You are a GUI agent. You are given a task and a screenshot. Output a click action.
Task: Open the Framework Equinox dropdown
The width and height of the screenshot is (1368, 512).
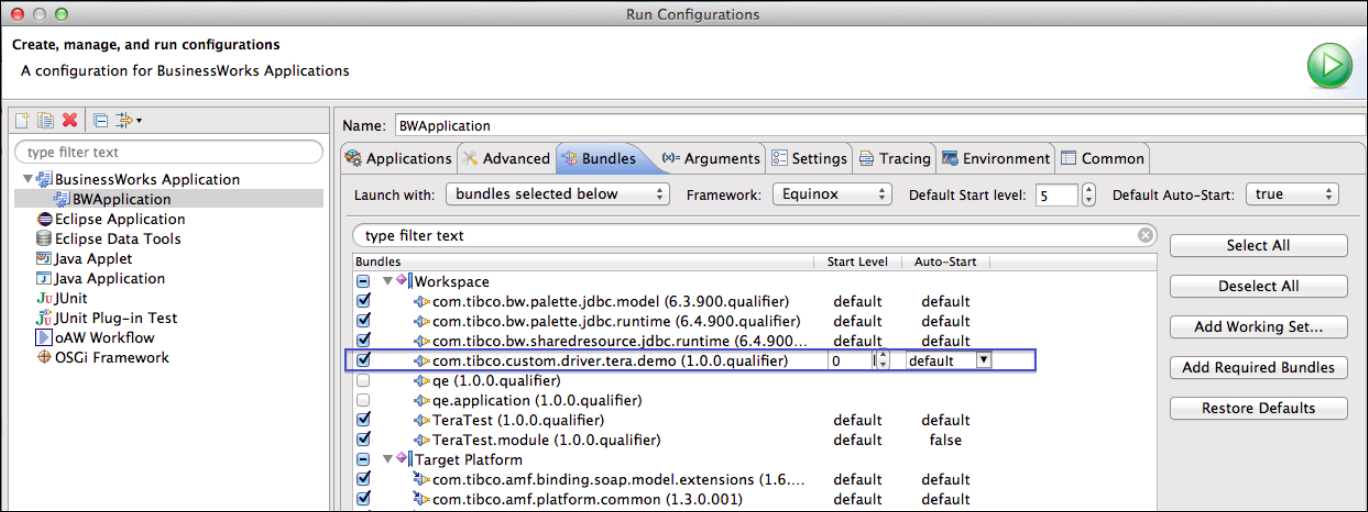(x=831, y=194)
